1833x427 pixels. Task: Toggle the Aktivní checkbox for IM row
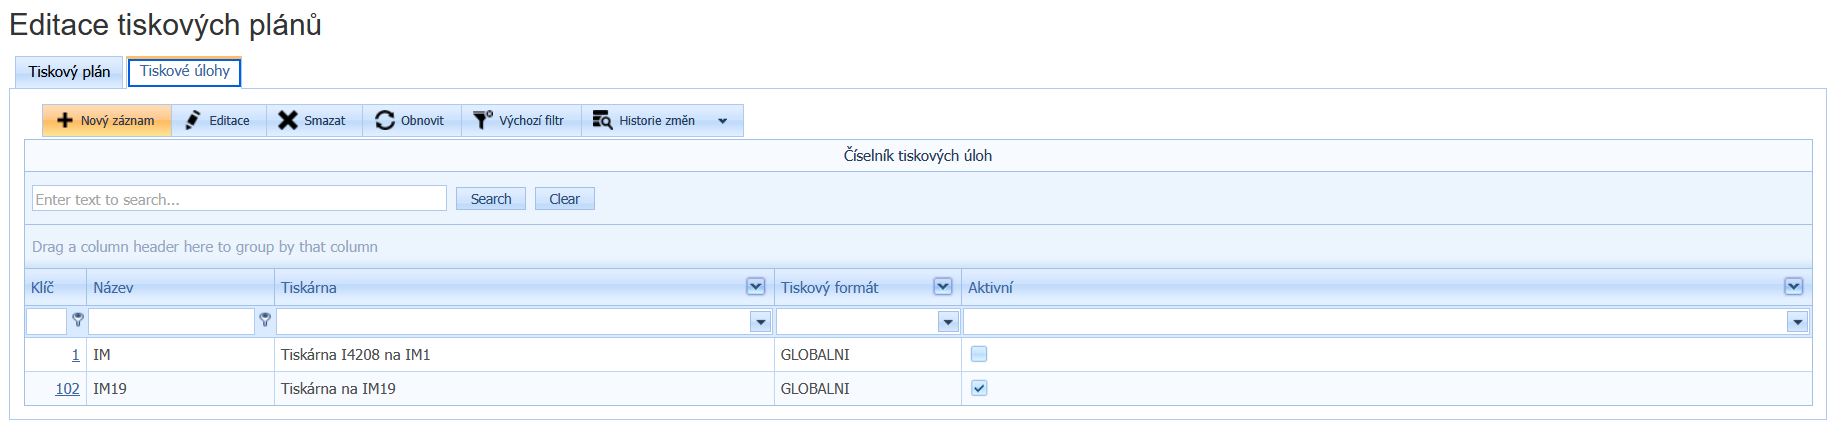tap(979, 354)
